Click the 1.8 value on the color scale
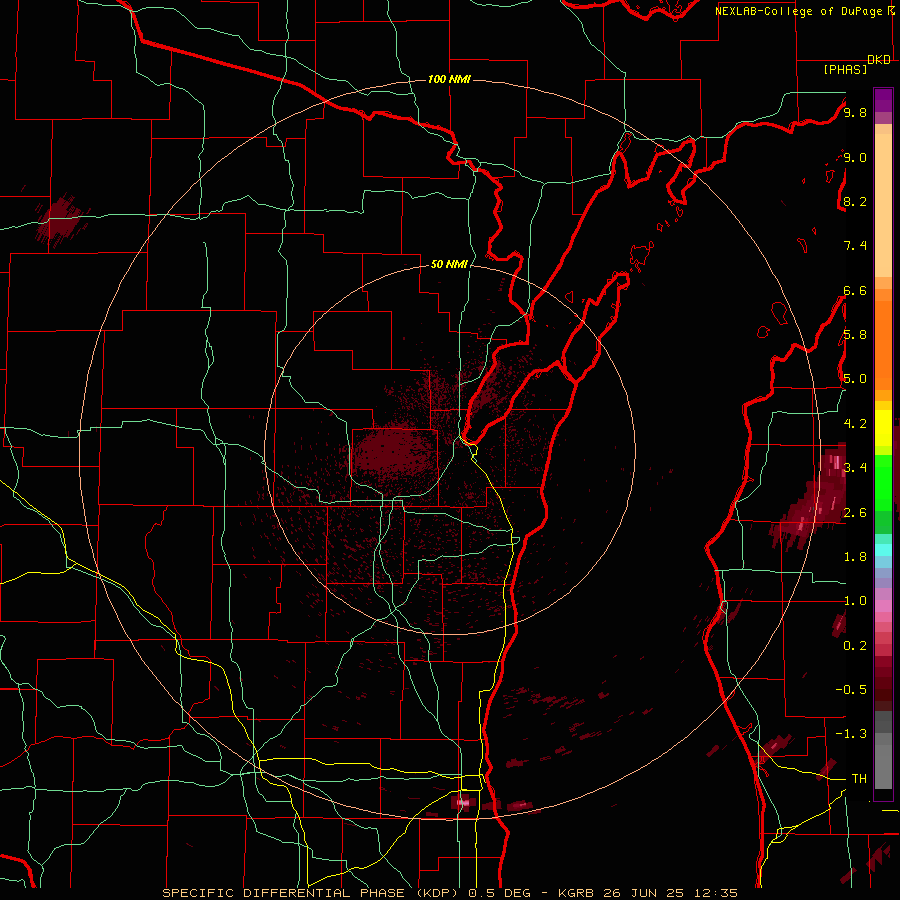The width and height of the screenshot is (900, 900). coord(855,557)
